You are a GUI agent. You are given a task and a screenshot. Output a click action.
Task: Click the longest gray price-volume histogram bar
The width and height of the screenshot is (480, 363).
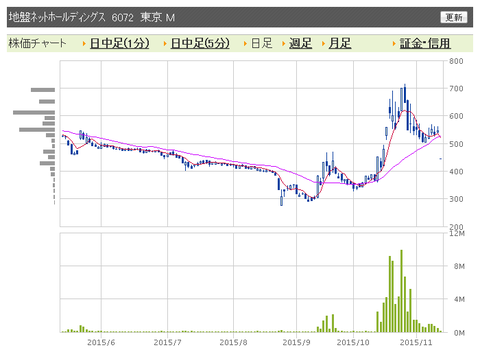(x=34, y=113)
